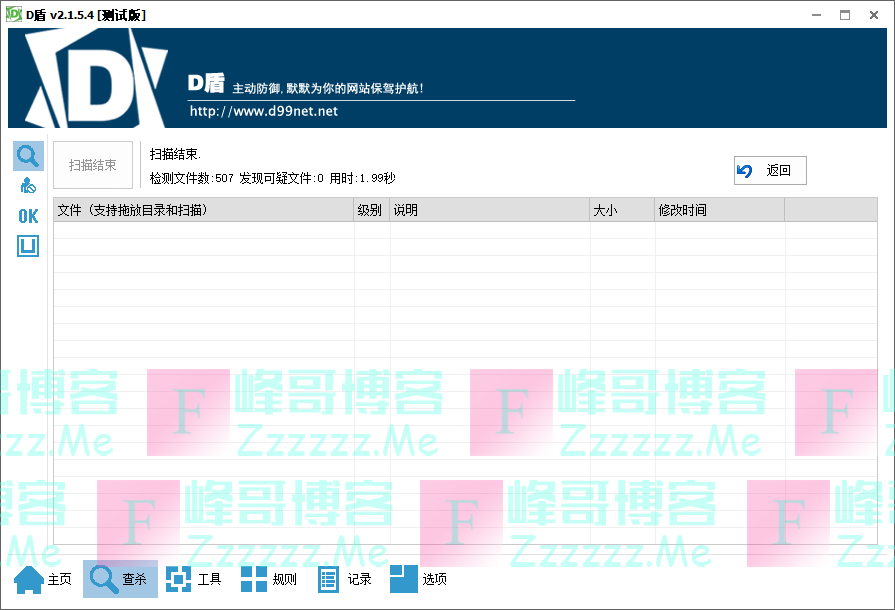Click the 说明 column header

click(489, 210)
